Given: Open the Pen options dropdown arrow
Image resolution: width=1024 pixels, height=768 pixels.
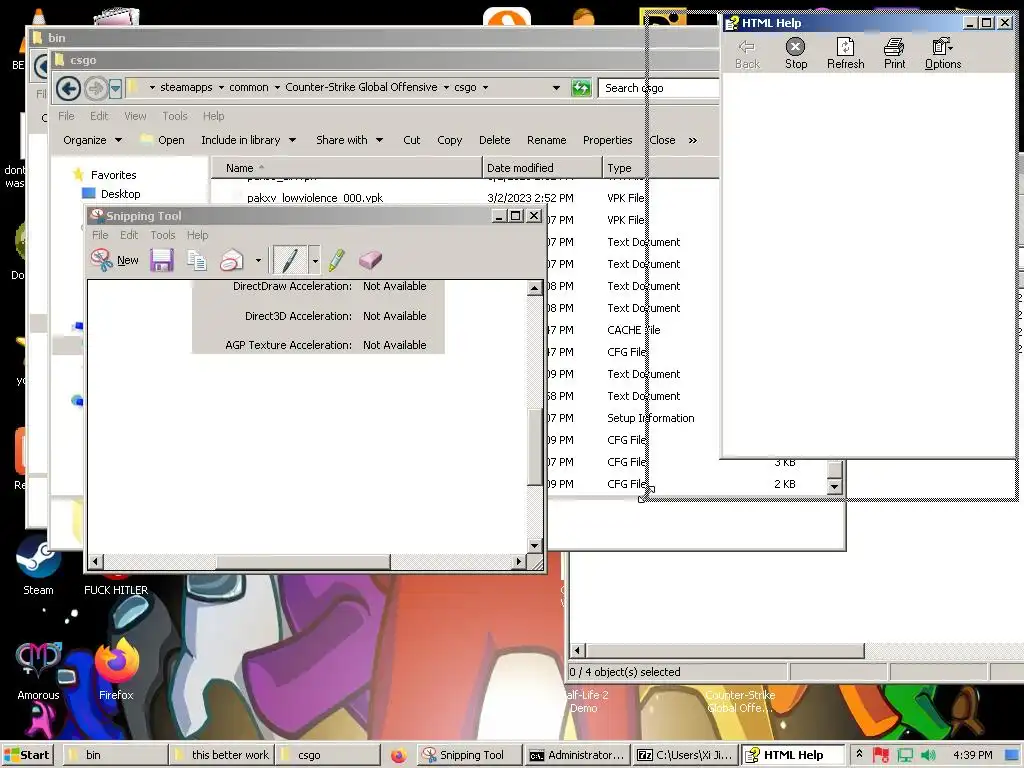Looking at the screenshot, I should (x=315, y=261).
